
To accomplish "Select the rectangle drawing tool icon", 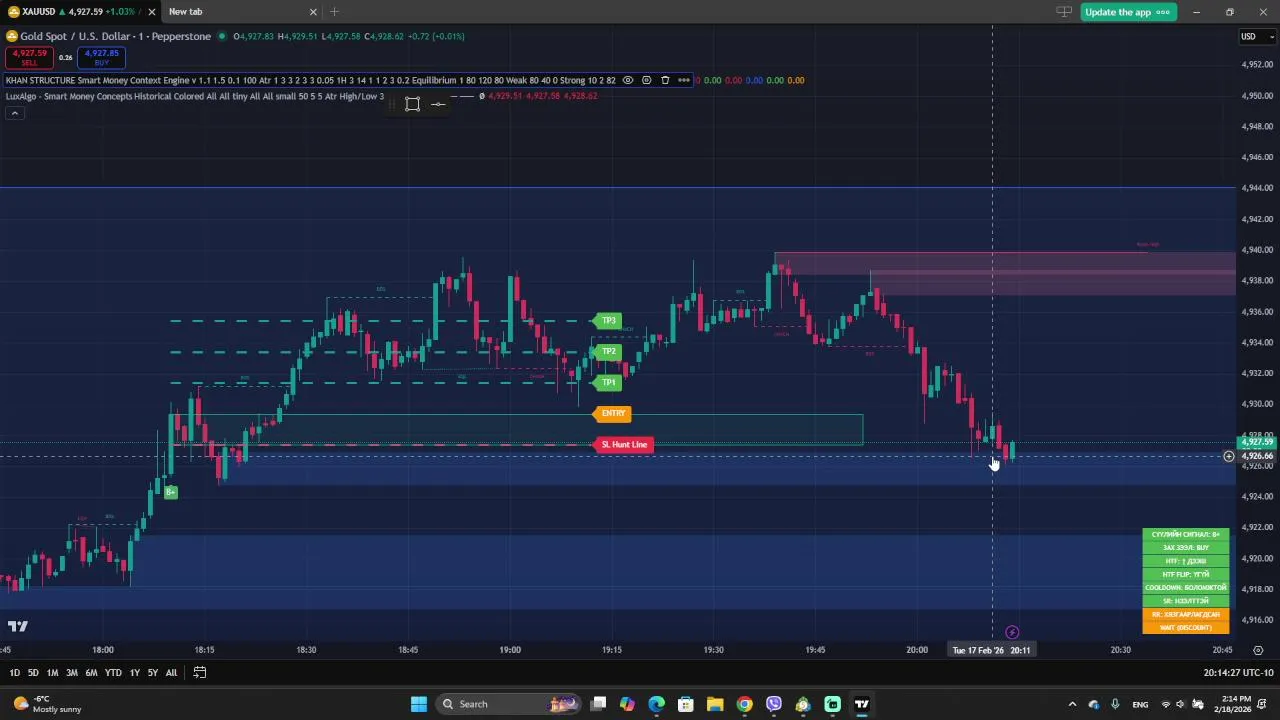I will click(x=412, y=104).
